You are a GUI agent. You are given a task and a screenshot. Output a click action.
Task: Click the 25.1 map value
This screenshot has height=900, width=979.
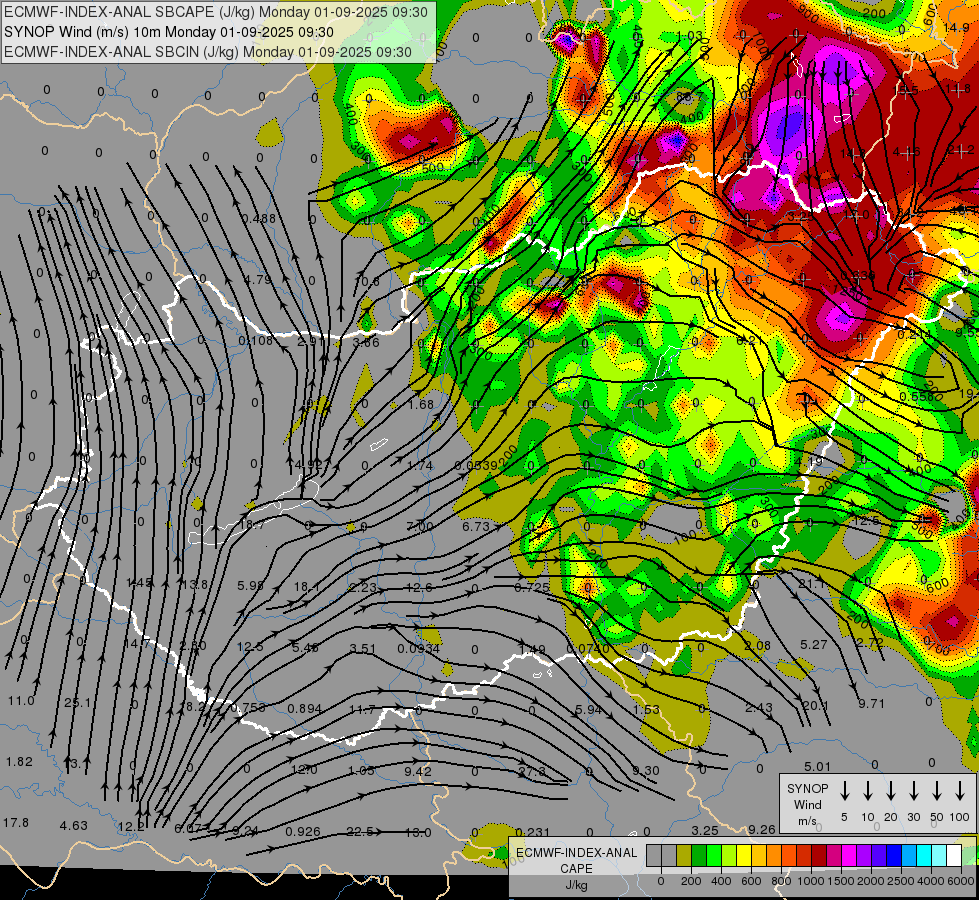[x=77, y=703]
